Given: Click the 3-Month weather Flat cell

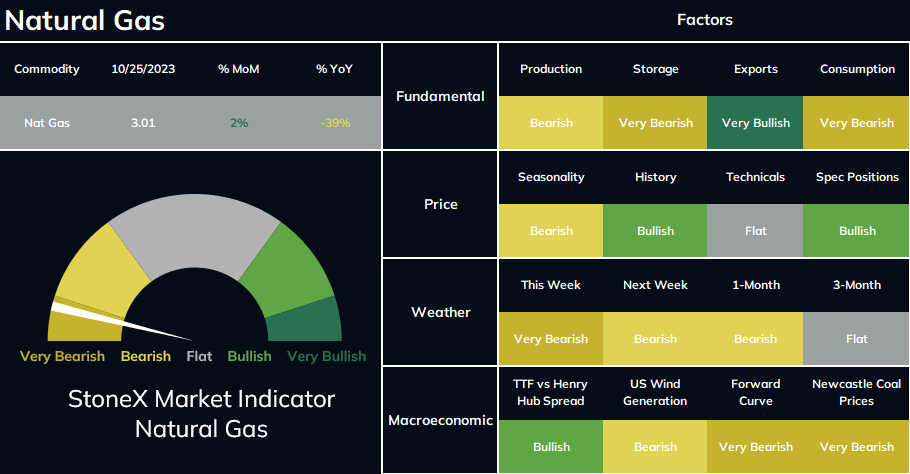Looking at the screenshot, I should point(857,338).
